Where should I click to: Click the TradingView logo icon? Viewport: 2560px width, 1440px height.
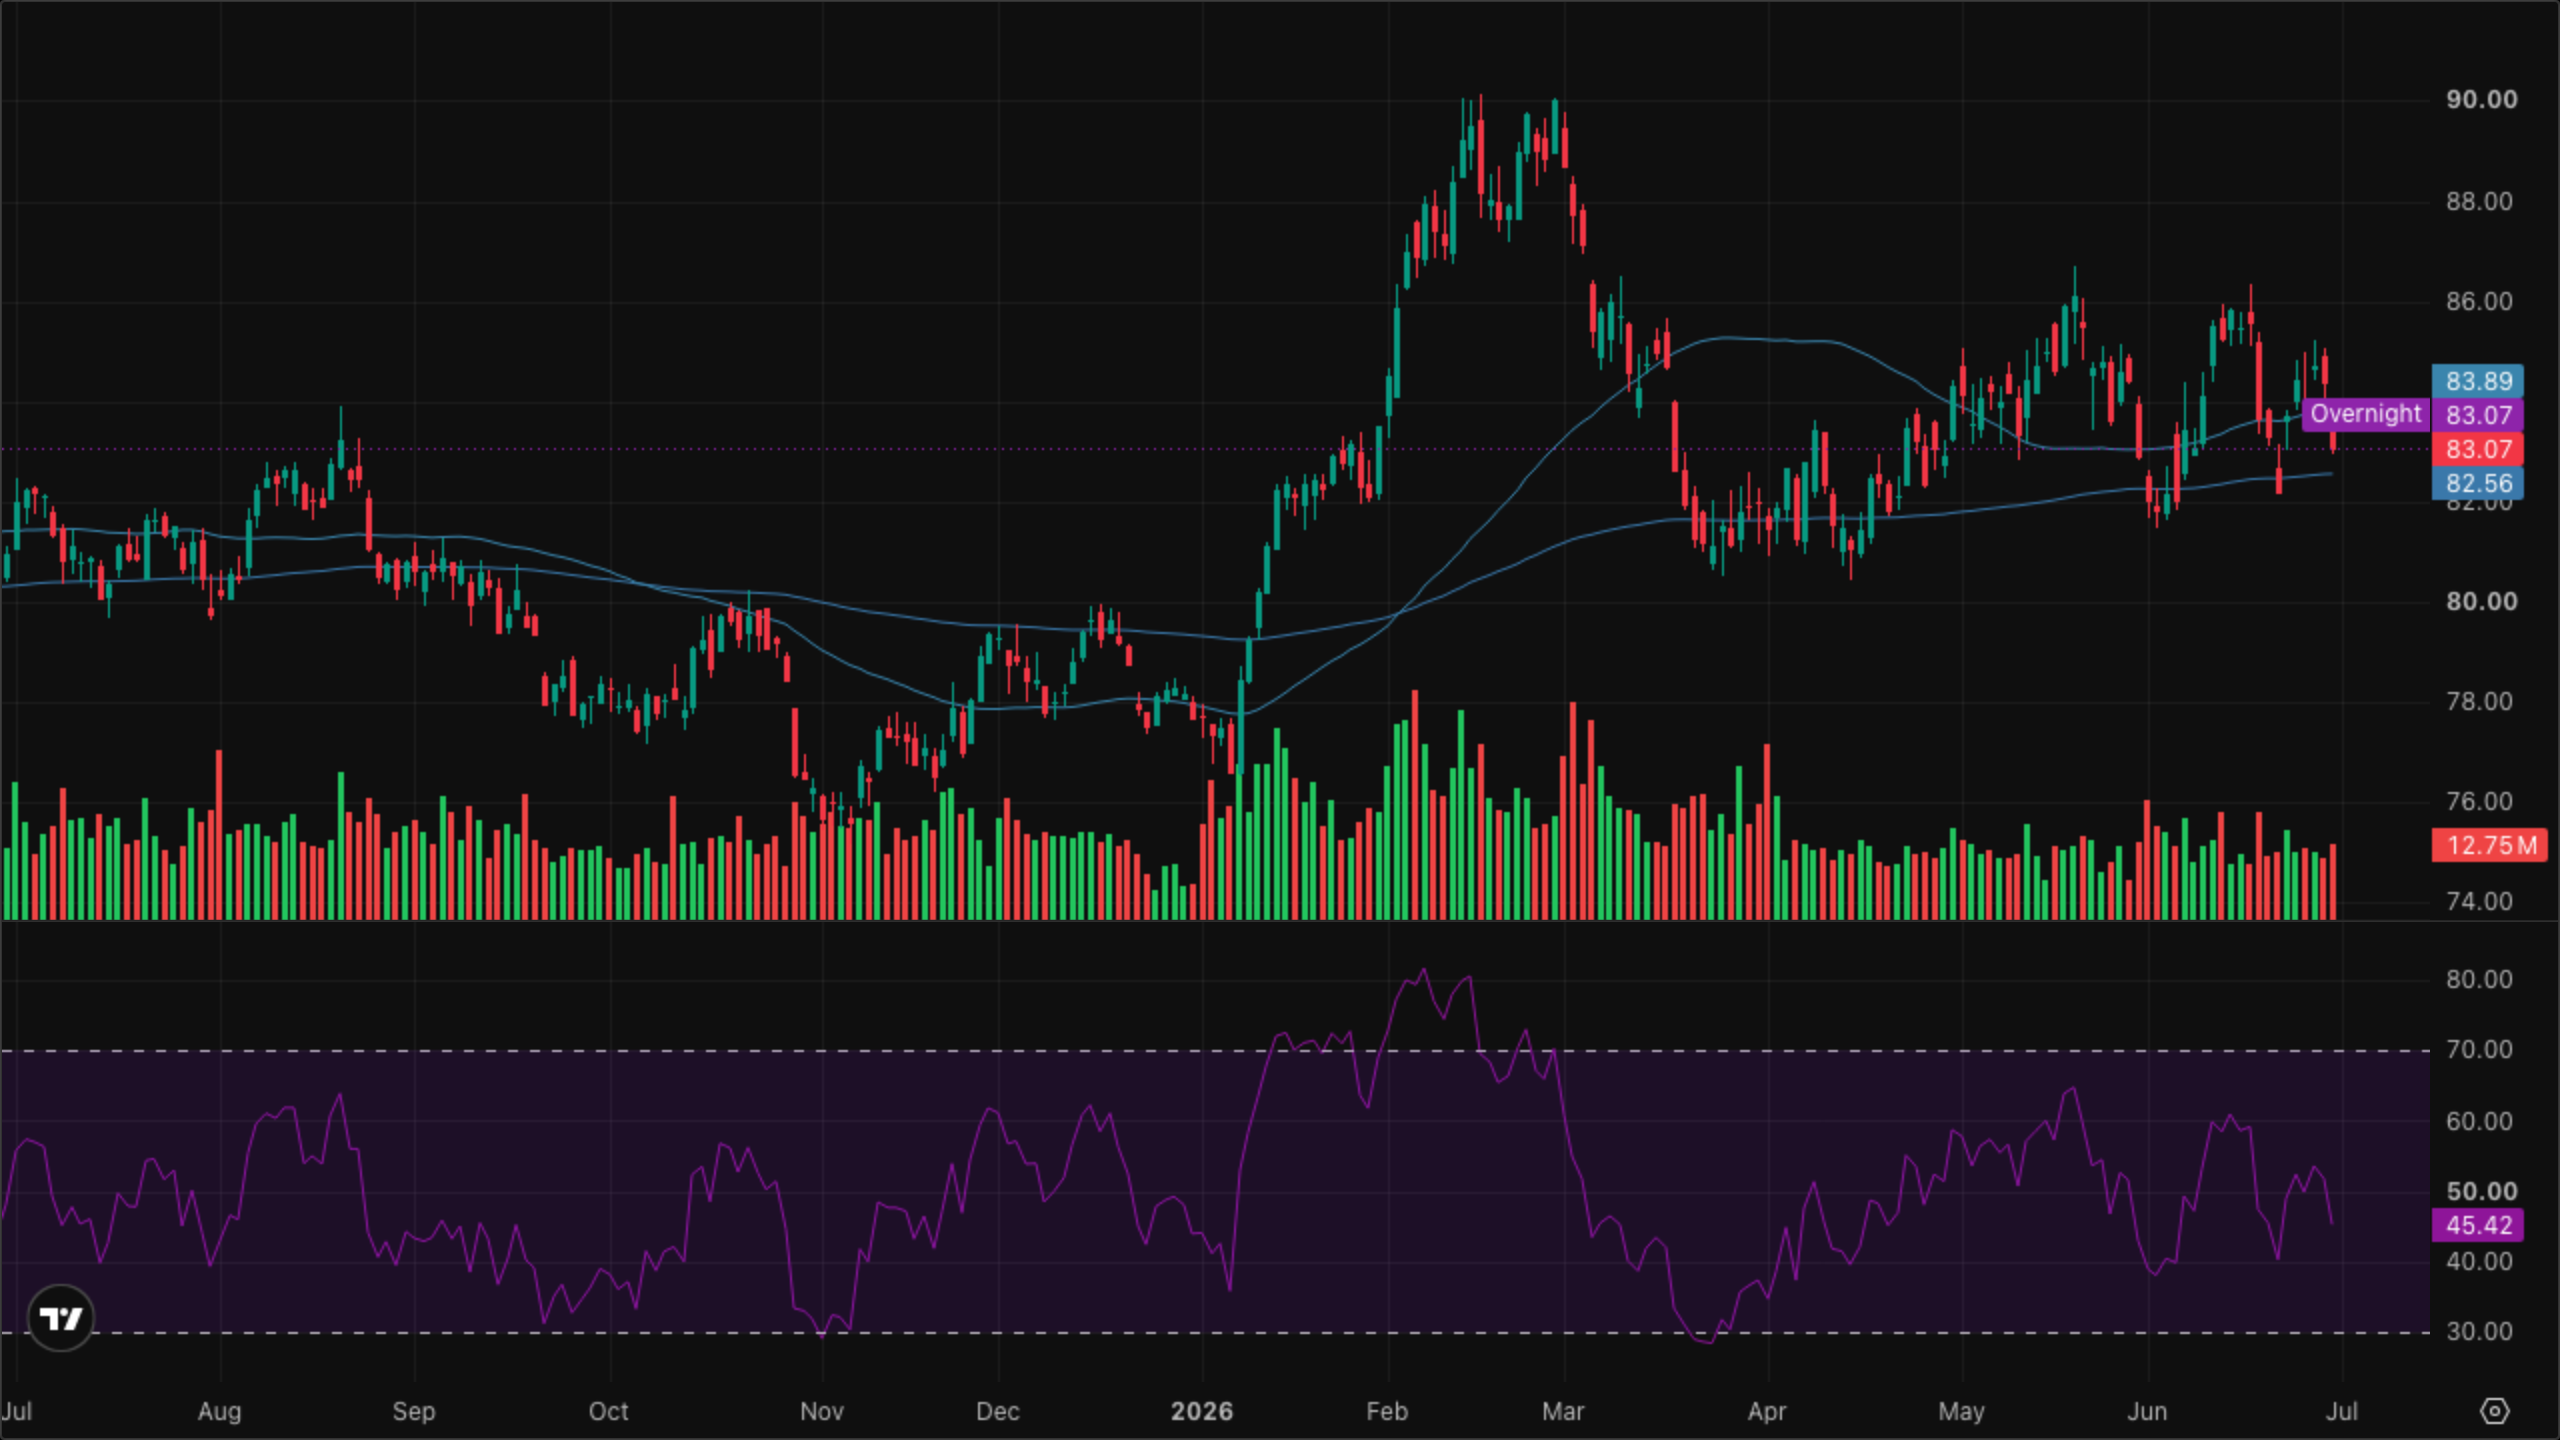point(60,1318)
